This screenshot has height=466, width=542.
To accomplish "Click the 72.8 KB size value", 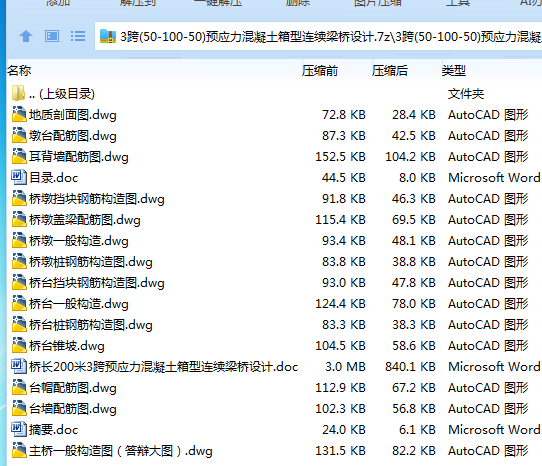I will coord(344,115).
